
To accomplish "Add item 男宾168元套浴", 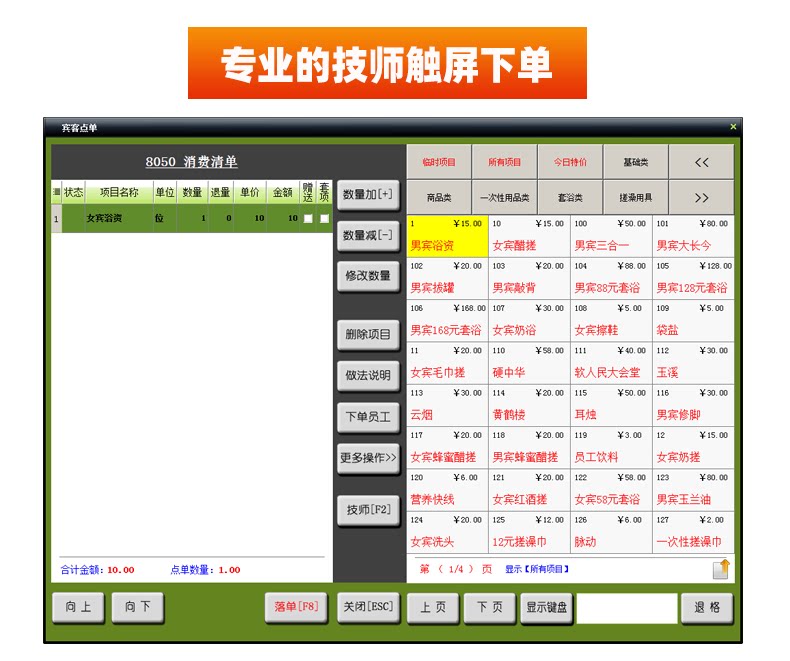I will pos(447,320).
